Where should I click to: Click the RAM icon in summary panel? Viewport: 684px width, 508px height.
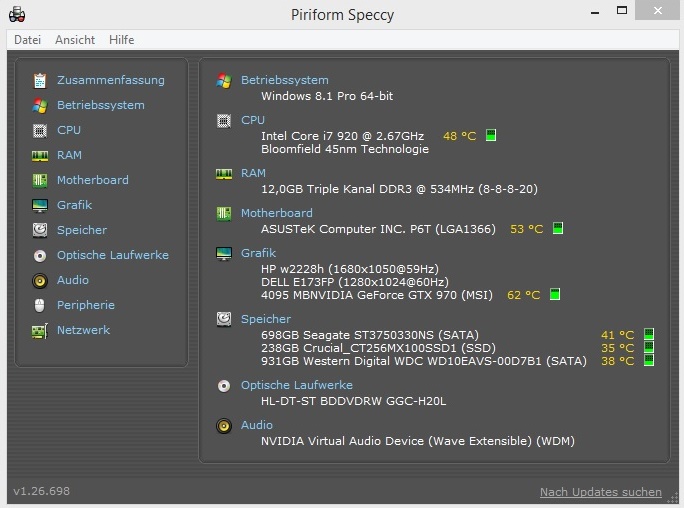coord(224,174)
